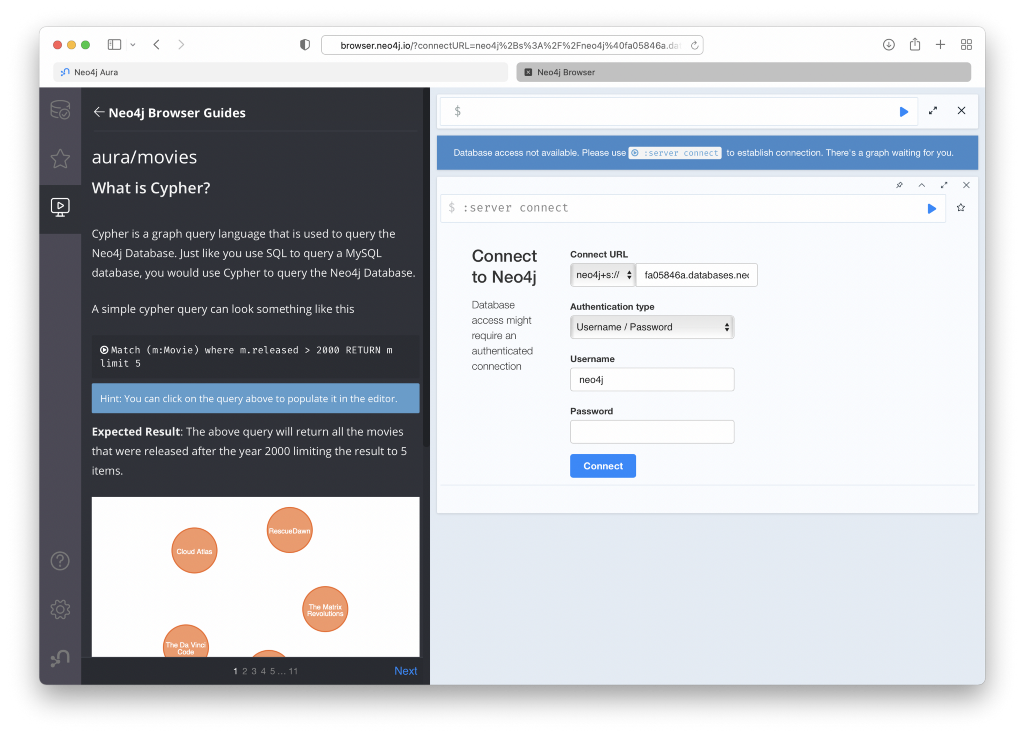Open the neo4j+s:// protocol dropdown
The image size is (1024, 736).
point(602,275)
